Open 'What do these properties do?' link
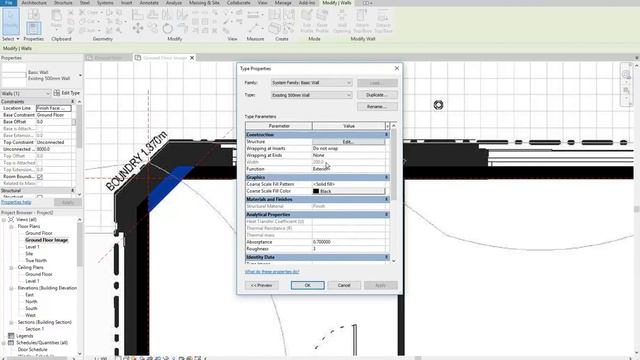640x360 pixels. pyautogui.click(x=272, y=272)
